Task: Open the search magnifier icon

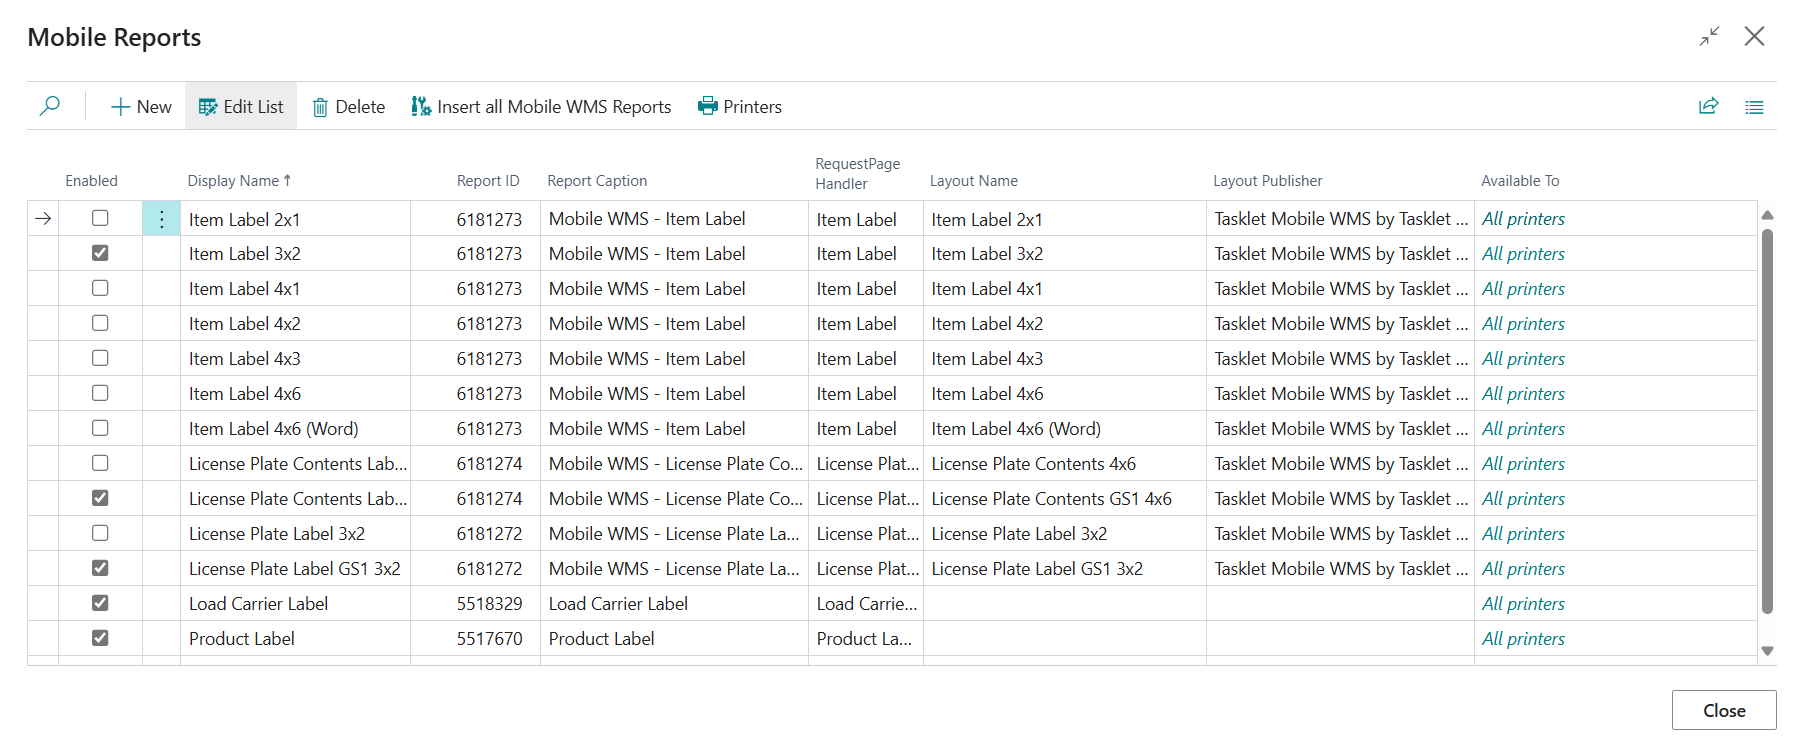Action: click(49, 106)
